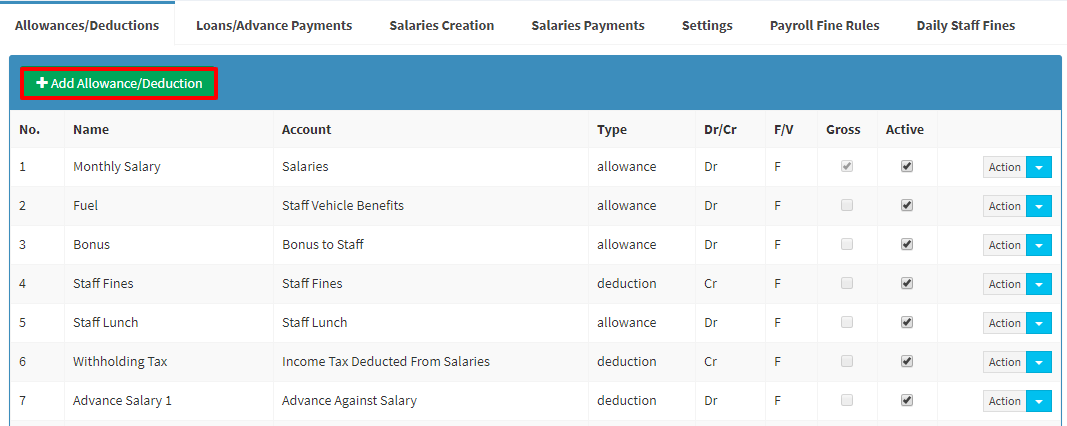Open the Salaries Payments tab
The width and height of the screenshot is (1067, 426).
pos(588,26)
